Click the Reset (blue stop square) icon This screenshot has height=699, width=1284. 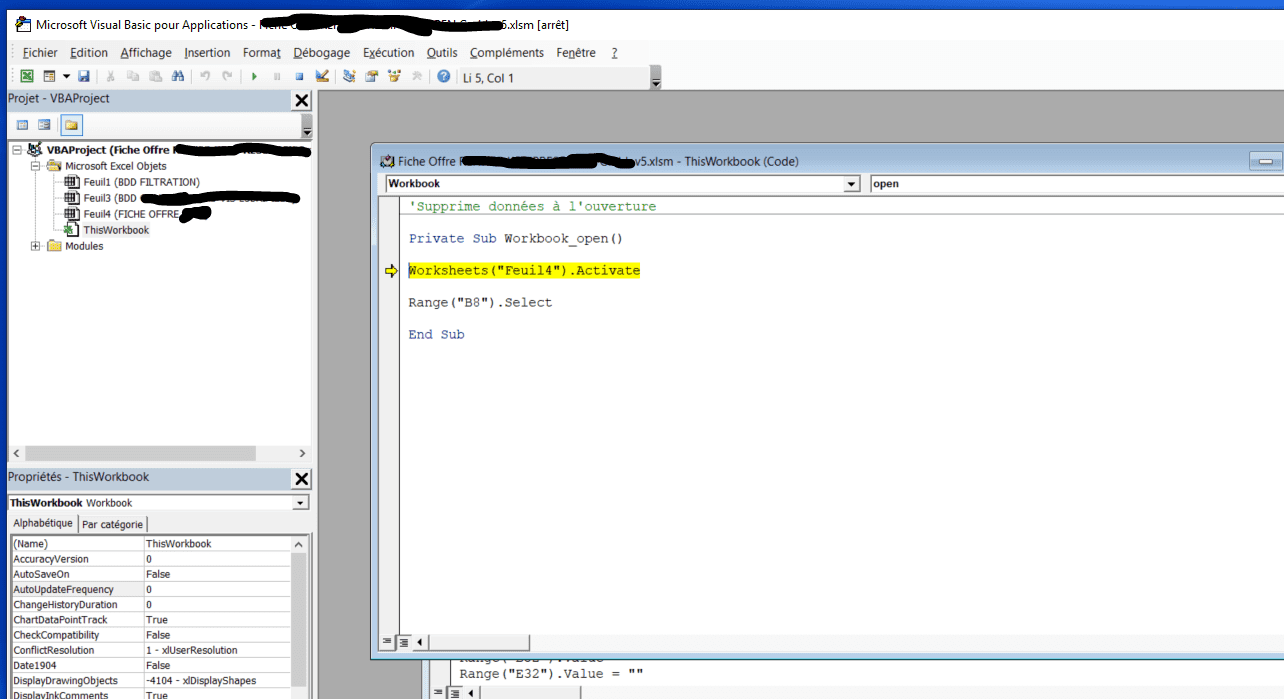tap(299, 76)
